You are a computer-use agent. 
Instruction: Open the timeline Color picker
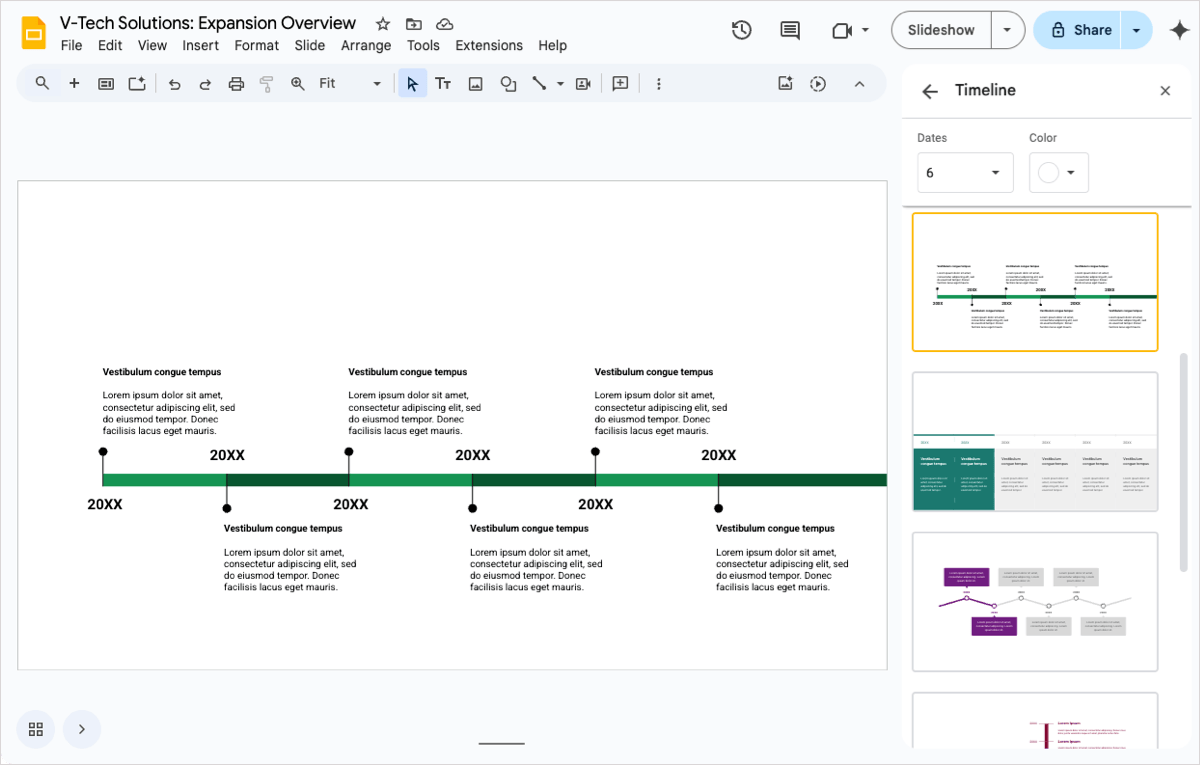(x=1059, y=173)
